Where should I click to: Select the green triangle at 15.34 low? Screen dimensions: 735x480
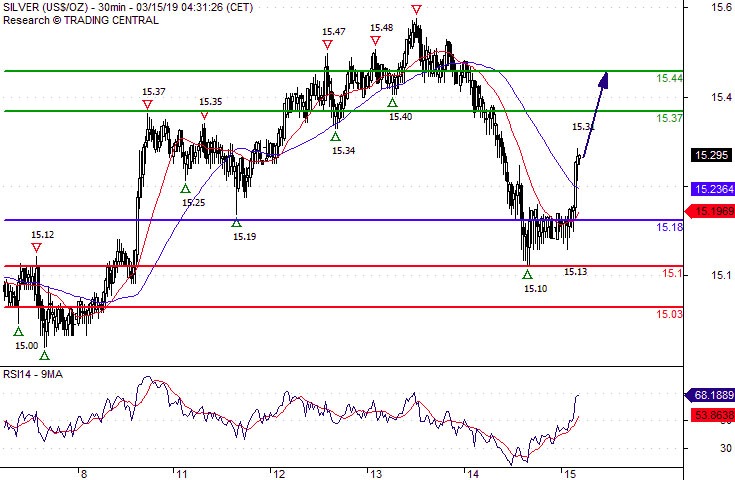336,136
